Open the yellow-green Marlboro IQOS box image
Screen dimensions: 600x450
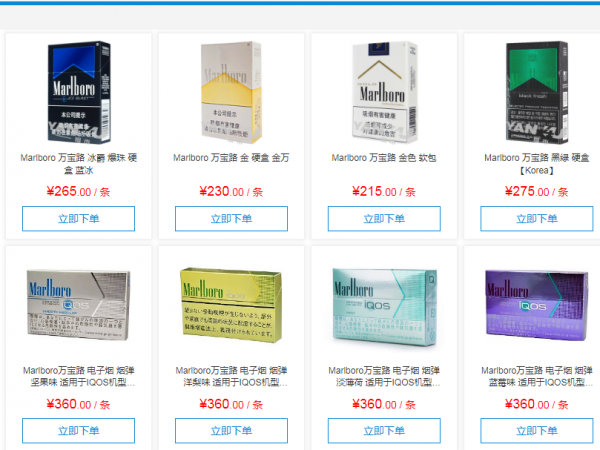tap(232, 305)
